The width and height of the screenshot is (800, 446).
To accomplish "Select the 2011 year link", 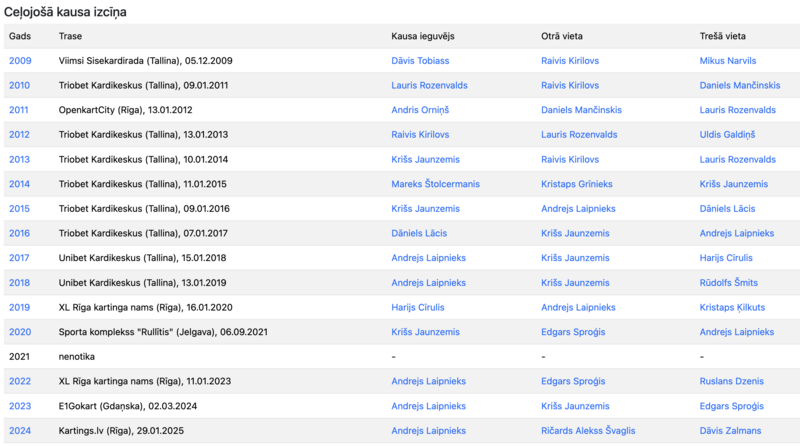I will point(19,110).
